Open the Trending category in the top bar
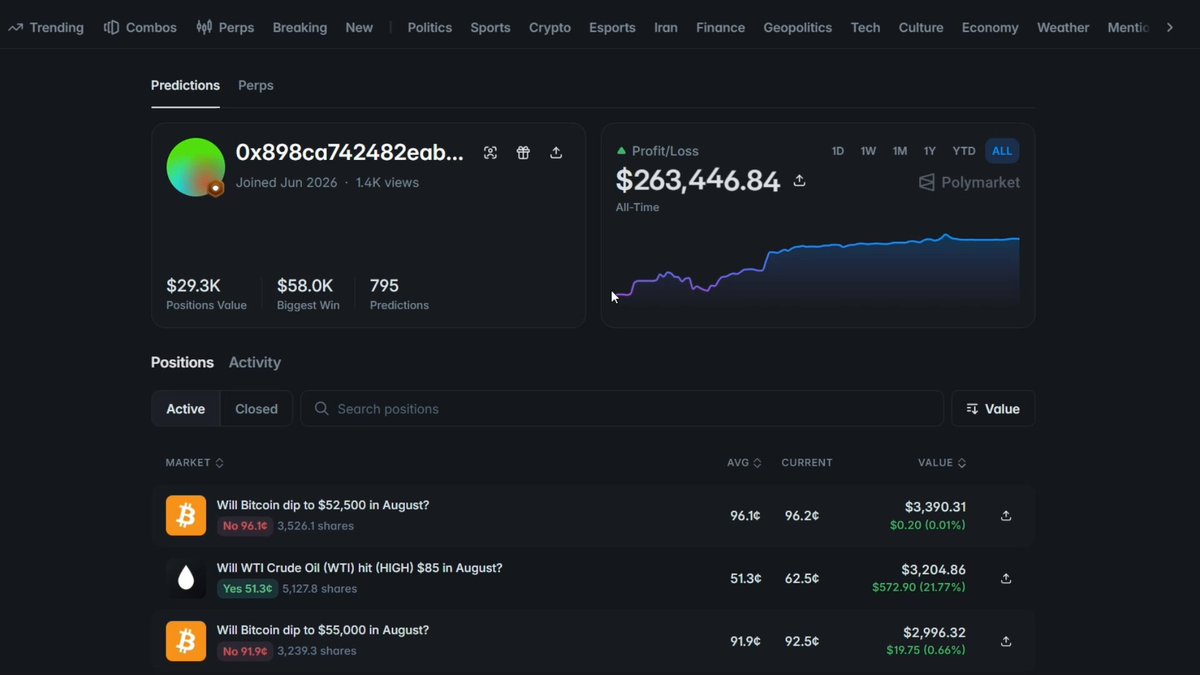1200x675 pixels. tap(46, 27)
